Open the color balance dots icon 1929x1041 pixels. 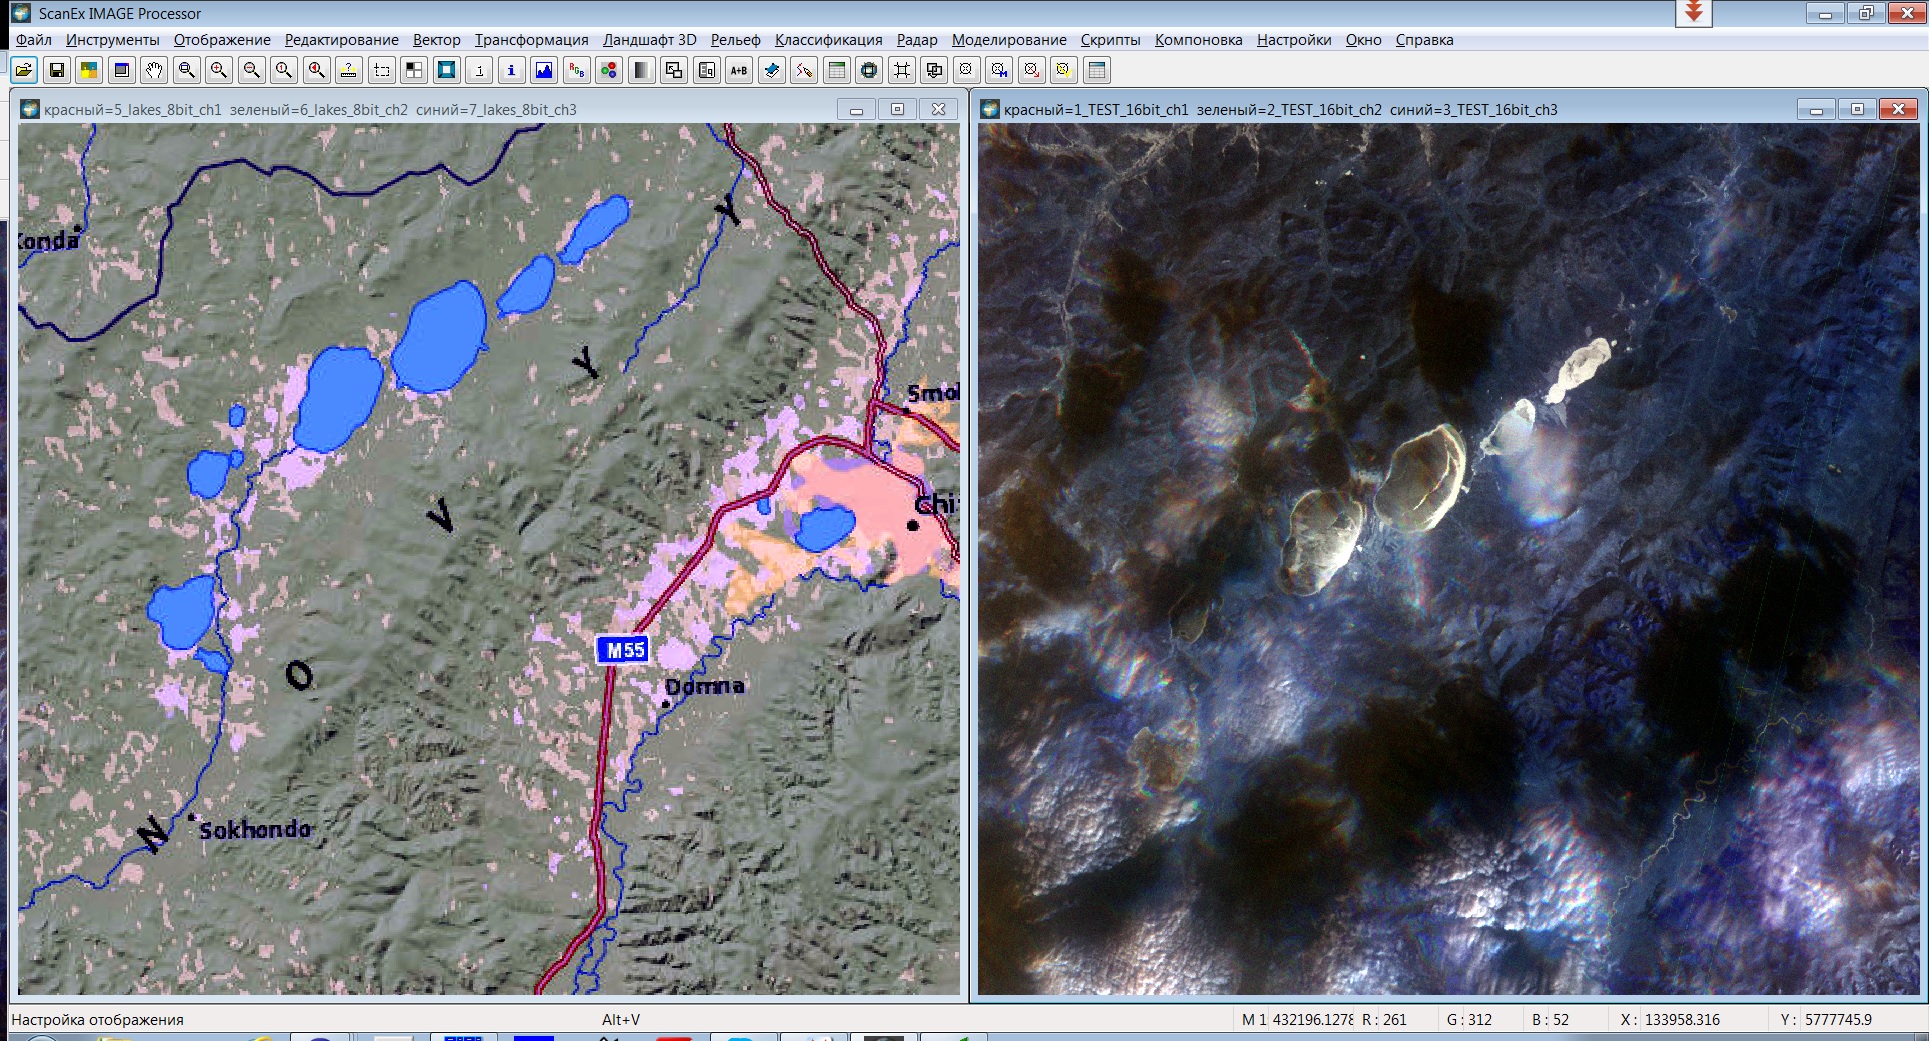pyautogui.click(x=607, y=70)
